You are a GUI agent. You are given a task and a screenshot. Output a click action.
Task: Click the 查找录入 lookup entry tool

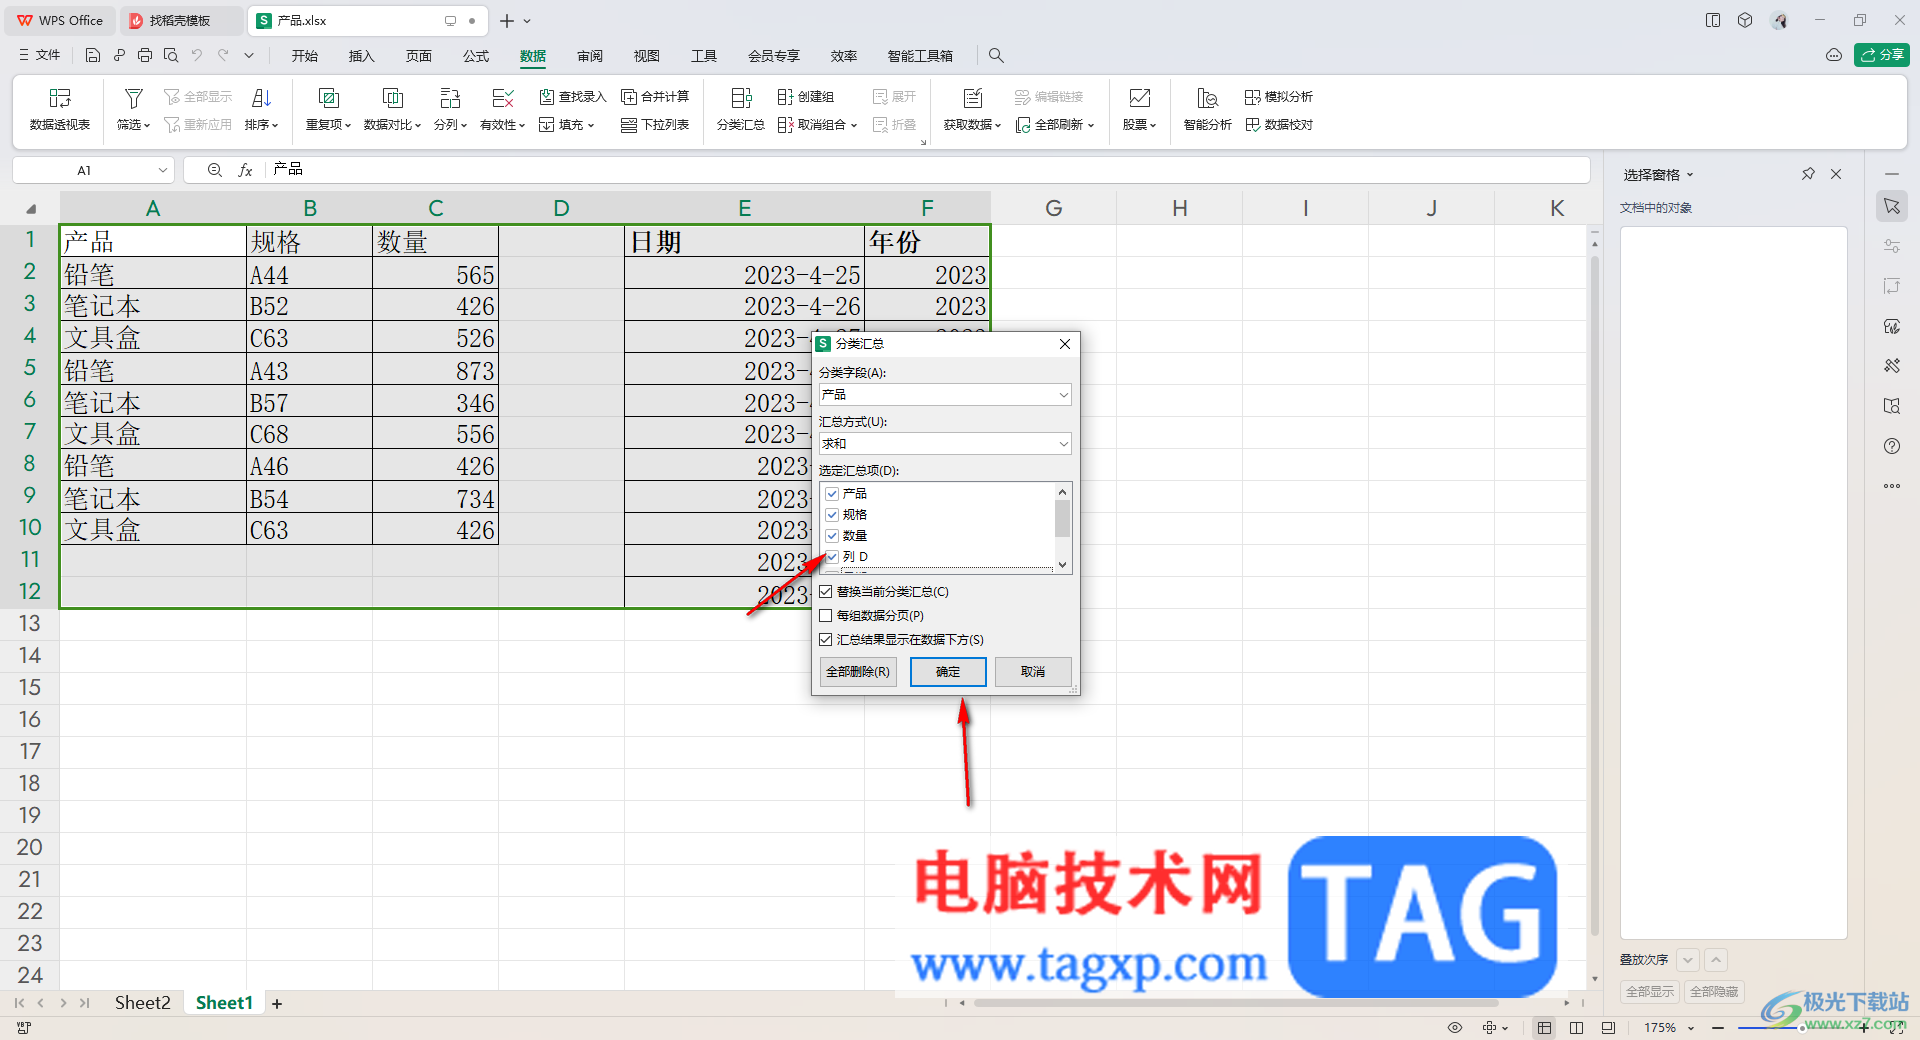tap(573, 97)
